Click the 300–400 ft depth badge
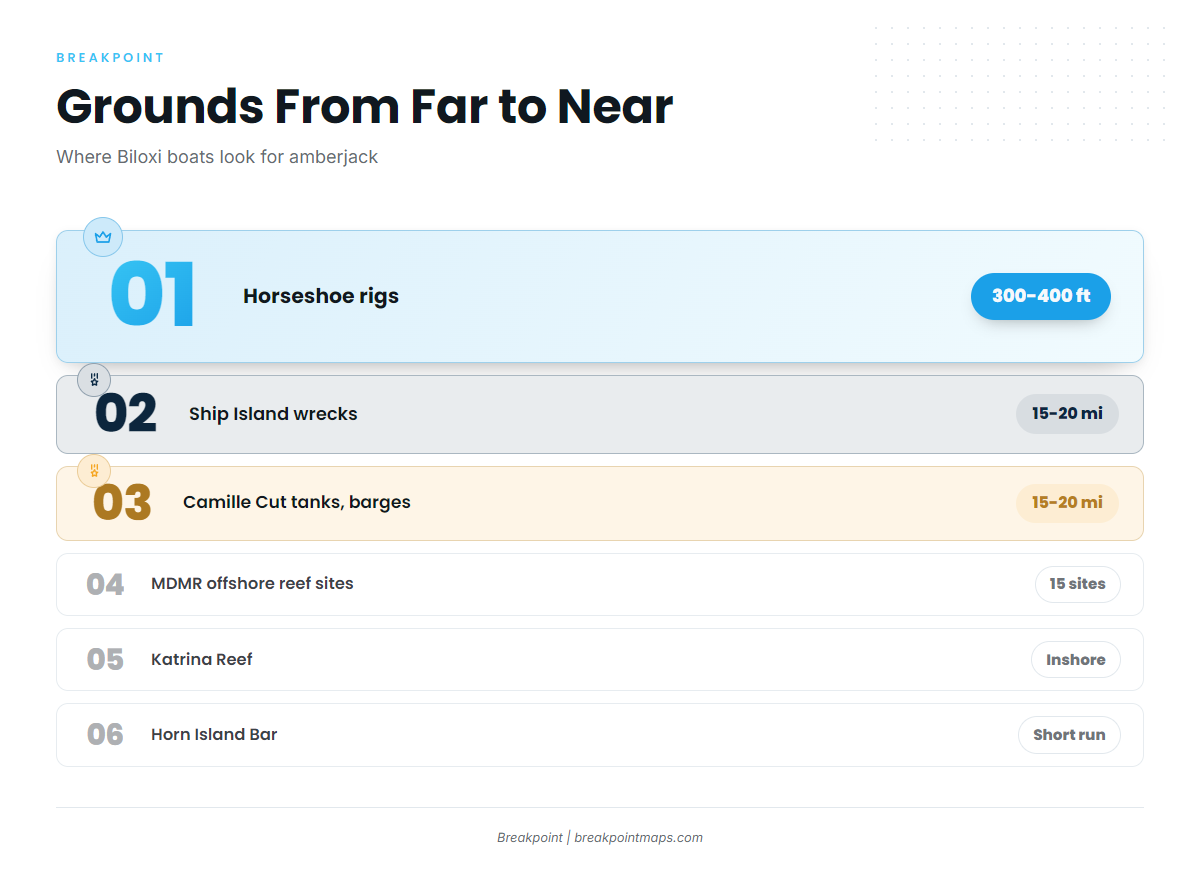 click(1041, 296)
